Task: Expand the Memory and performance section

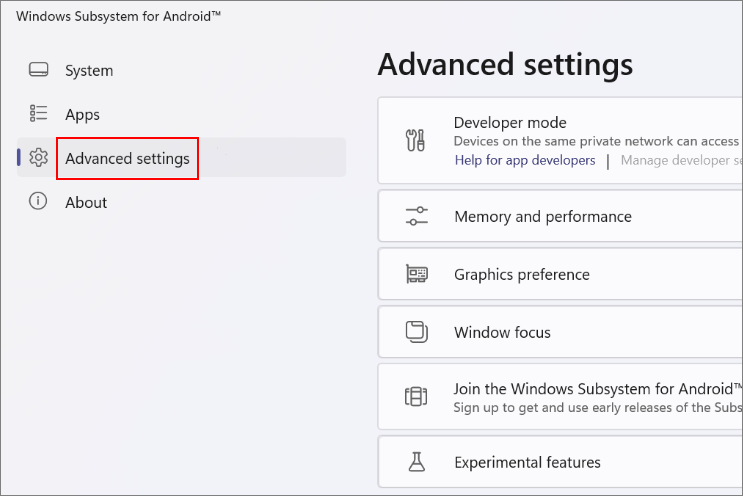Action: tap(543, 217)
